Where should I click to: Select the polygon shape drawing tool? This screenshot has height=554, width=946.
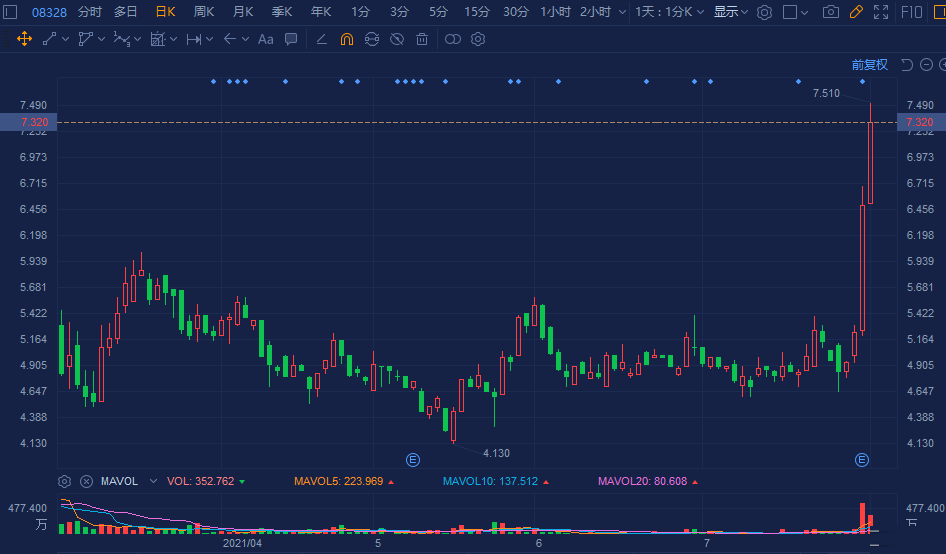(x=85, y=39)
